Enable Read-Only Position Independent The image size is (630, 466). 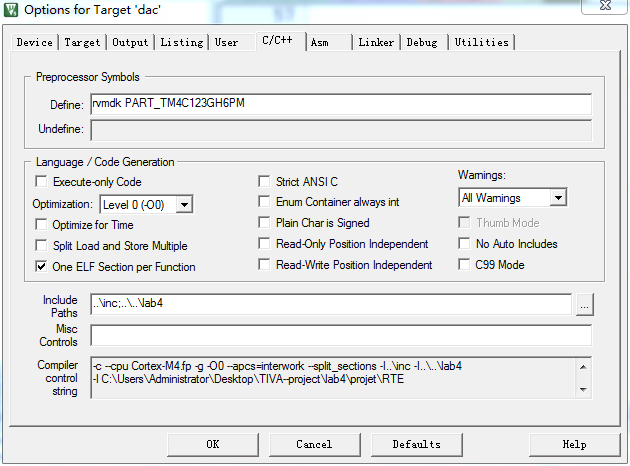(264, 243)
